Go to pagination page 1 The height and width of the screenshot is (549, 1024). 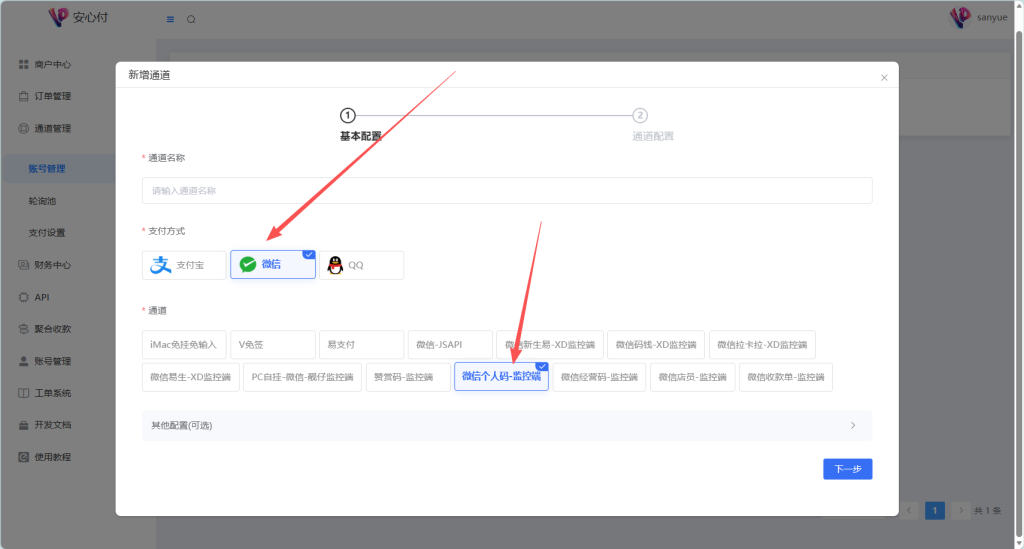tap(935, 510)
